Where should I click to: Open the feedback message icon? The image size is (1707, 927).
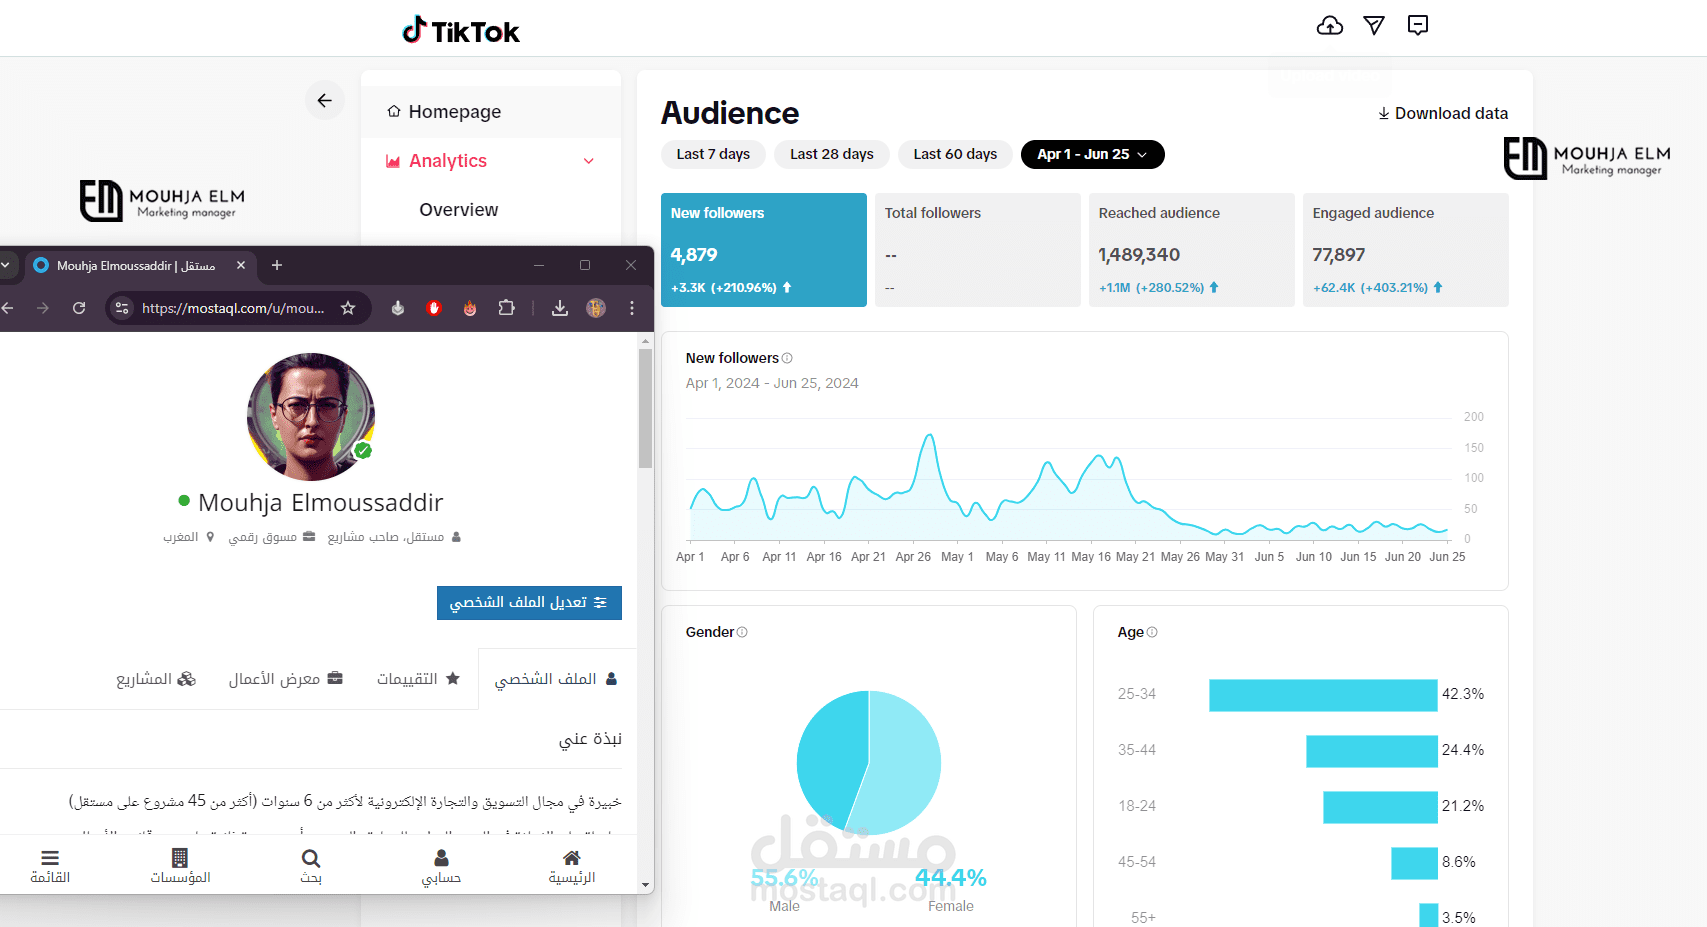[x=1418, y=26]
